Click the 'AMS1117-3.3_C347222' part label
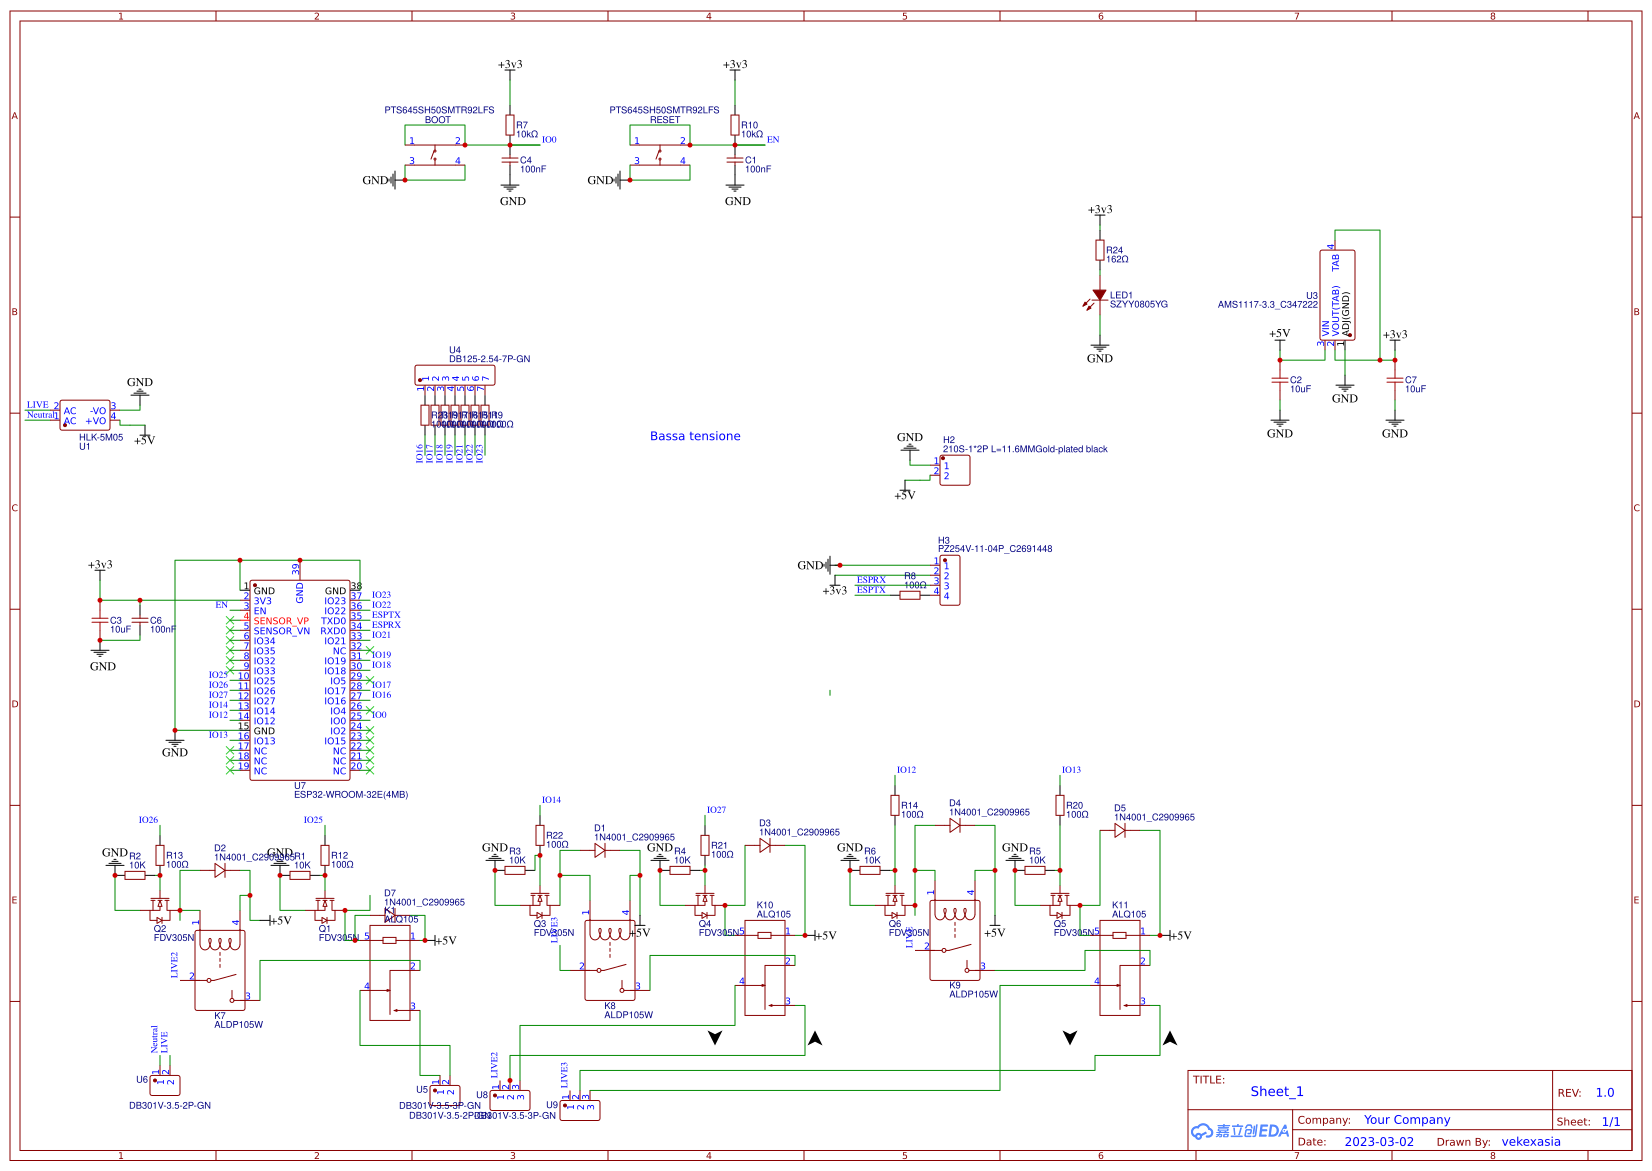This screenshot has height=1171, width=1652. 1267,305
